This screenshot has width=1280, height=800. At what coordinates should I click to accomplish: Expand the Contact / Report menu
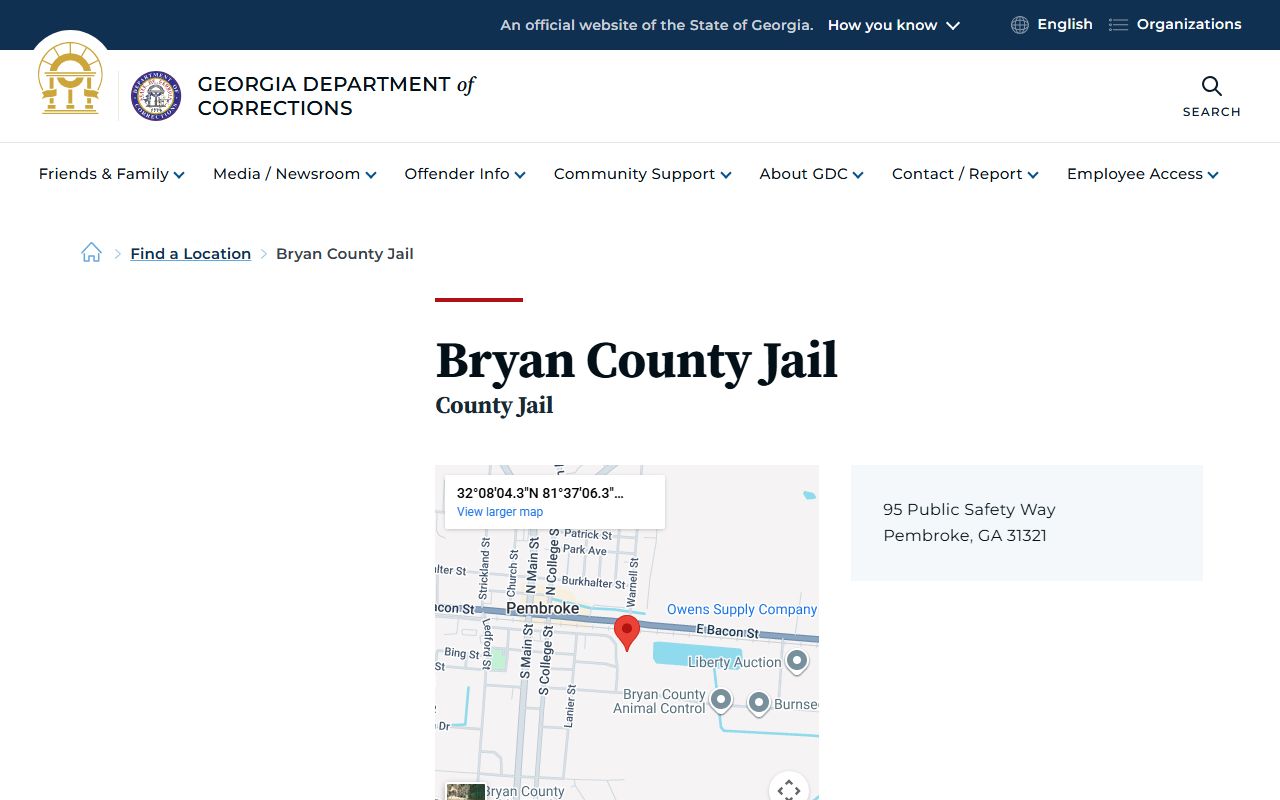pos(966,174)
